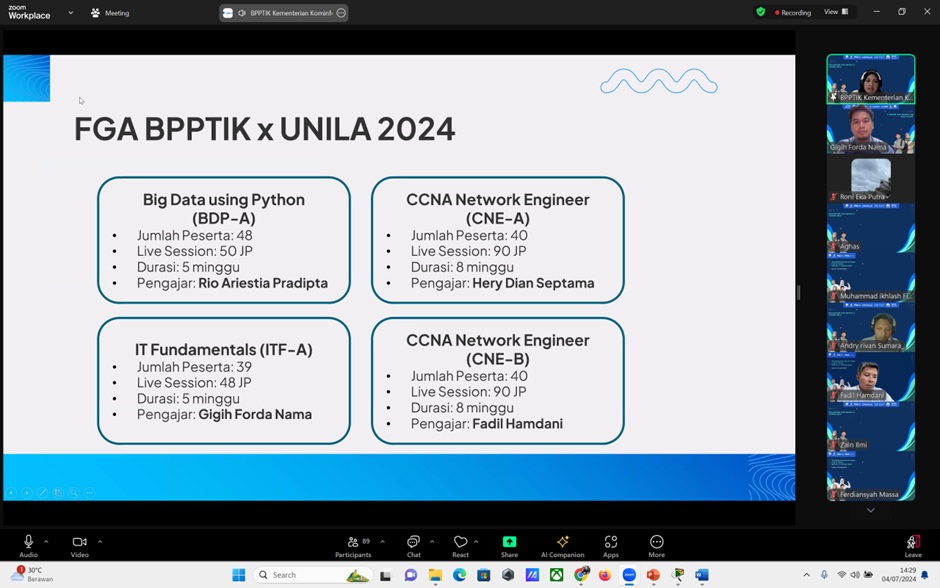Expand video options arrow next to Video

(99, 541)
